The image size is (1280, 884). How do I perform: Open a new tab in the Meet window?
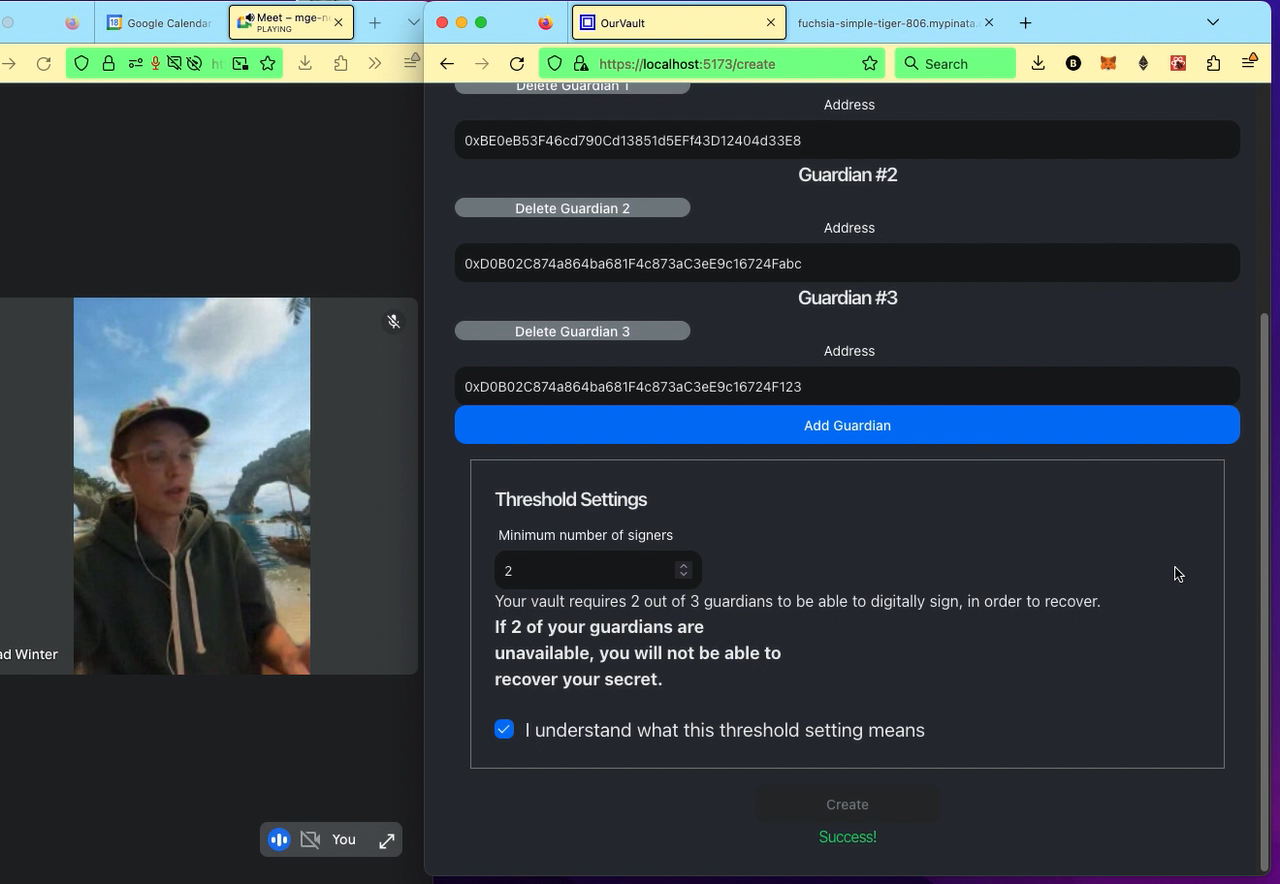click(x=375, y=22)
